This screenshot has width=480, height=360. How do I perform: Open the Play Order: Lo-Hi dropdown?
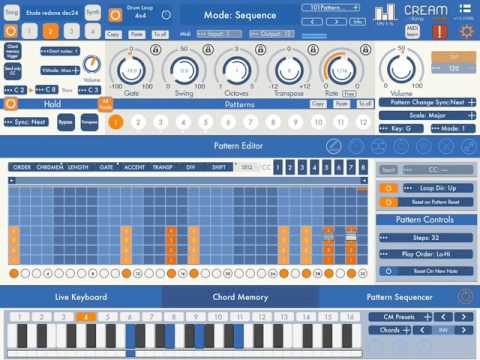pyautogui.click(x=426, y=254)
